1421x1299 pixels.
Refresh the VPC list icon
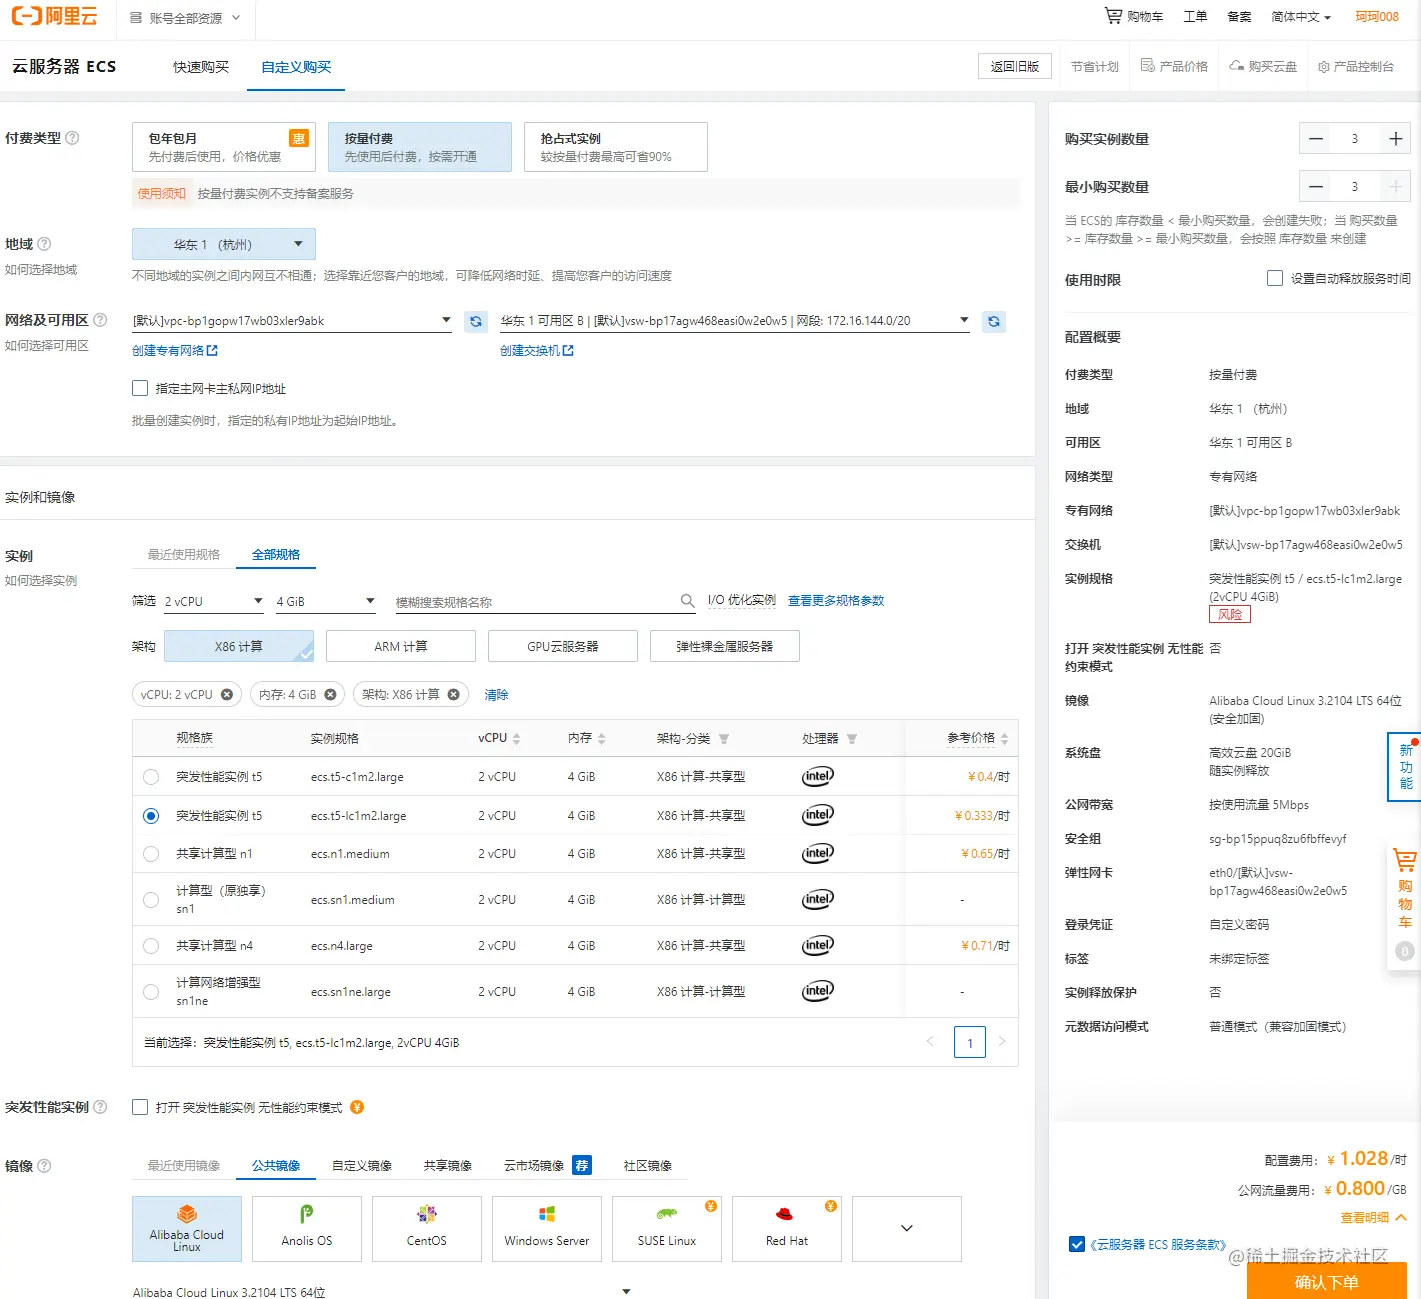point(476,321)
